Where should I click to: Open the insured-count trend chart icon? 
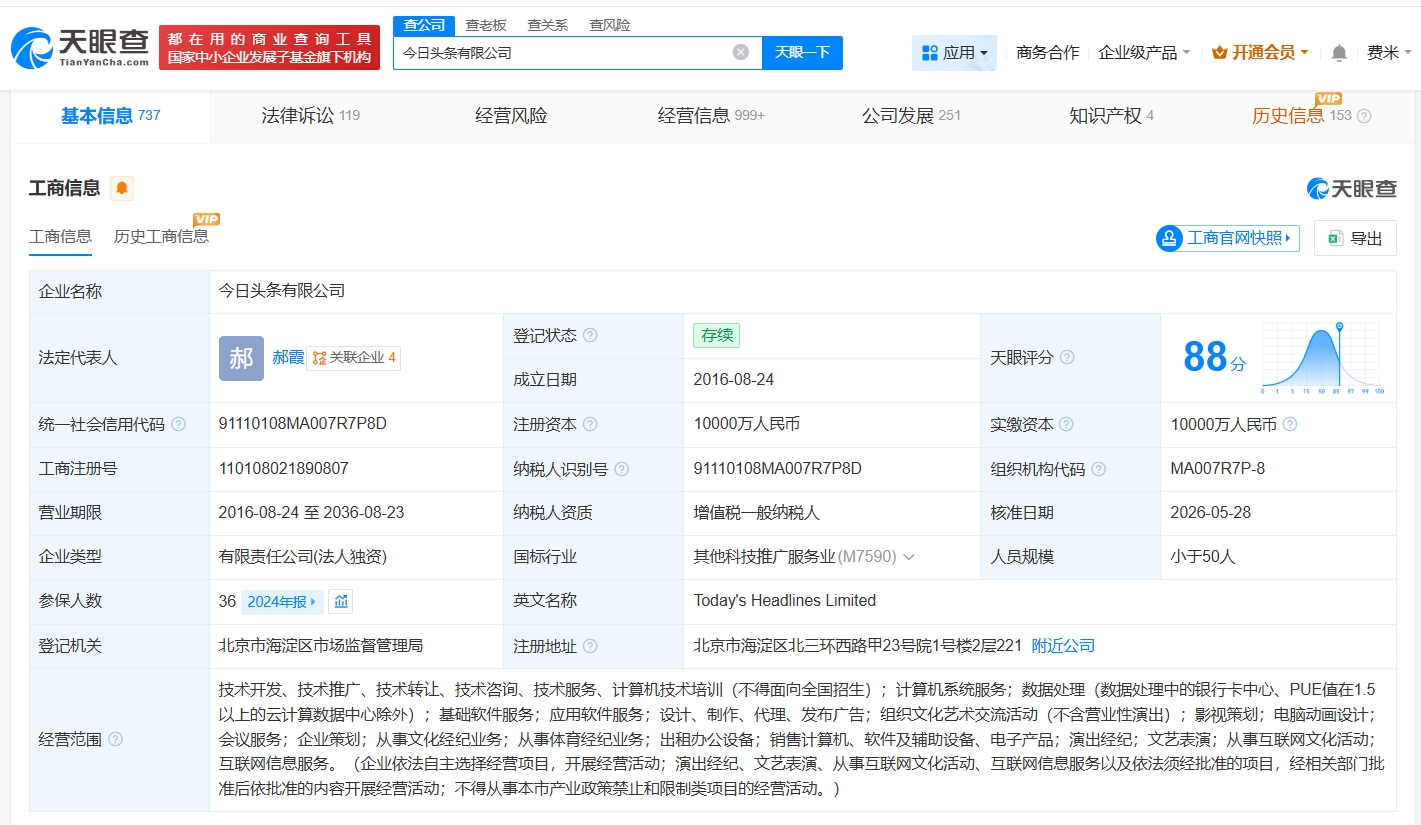click(x=341, y=601)
